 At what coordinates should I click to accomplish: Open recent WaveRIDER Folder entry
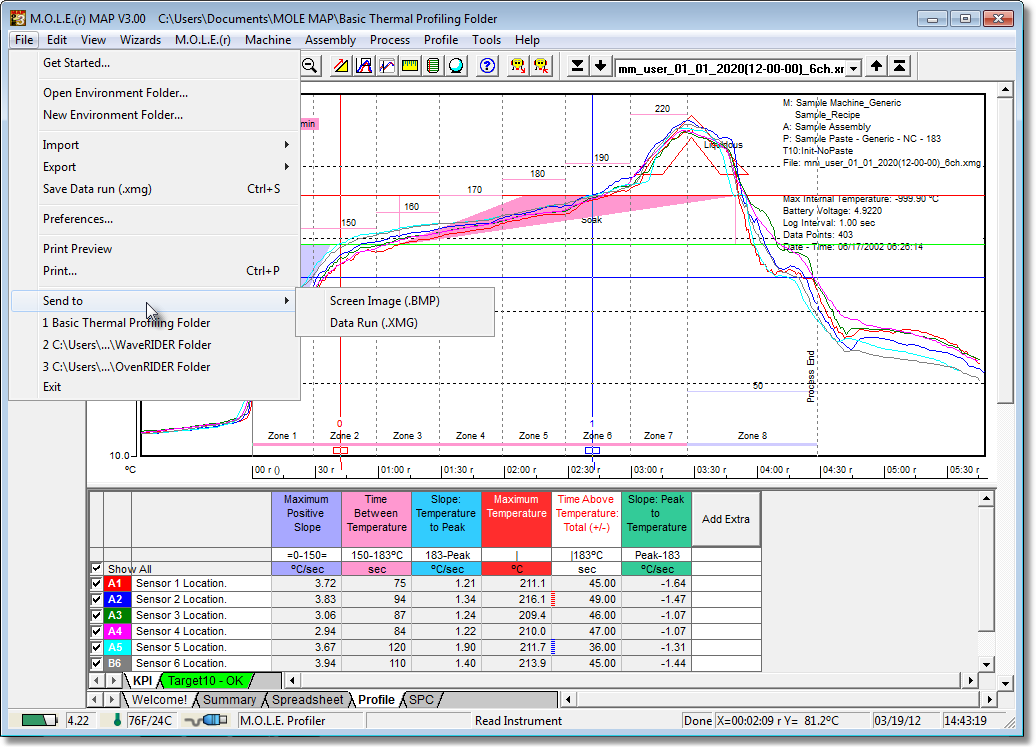tap(155, 345)
